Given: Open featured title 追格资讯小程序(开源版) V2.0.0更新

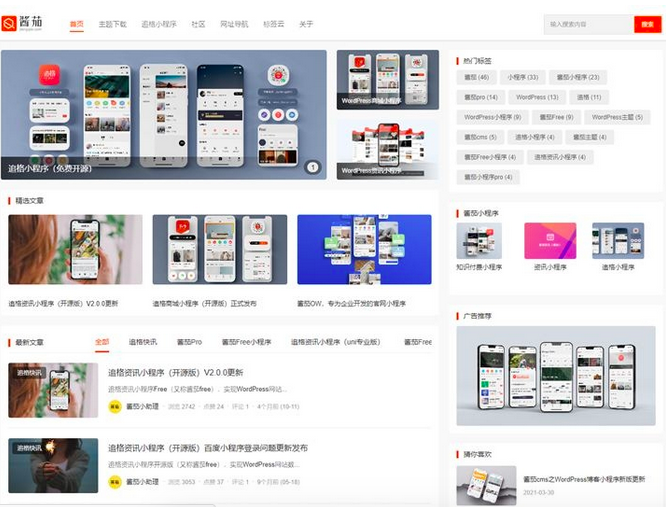Looking at the screenshot, I should click(63, 304).
